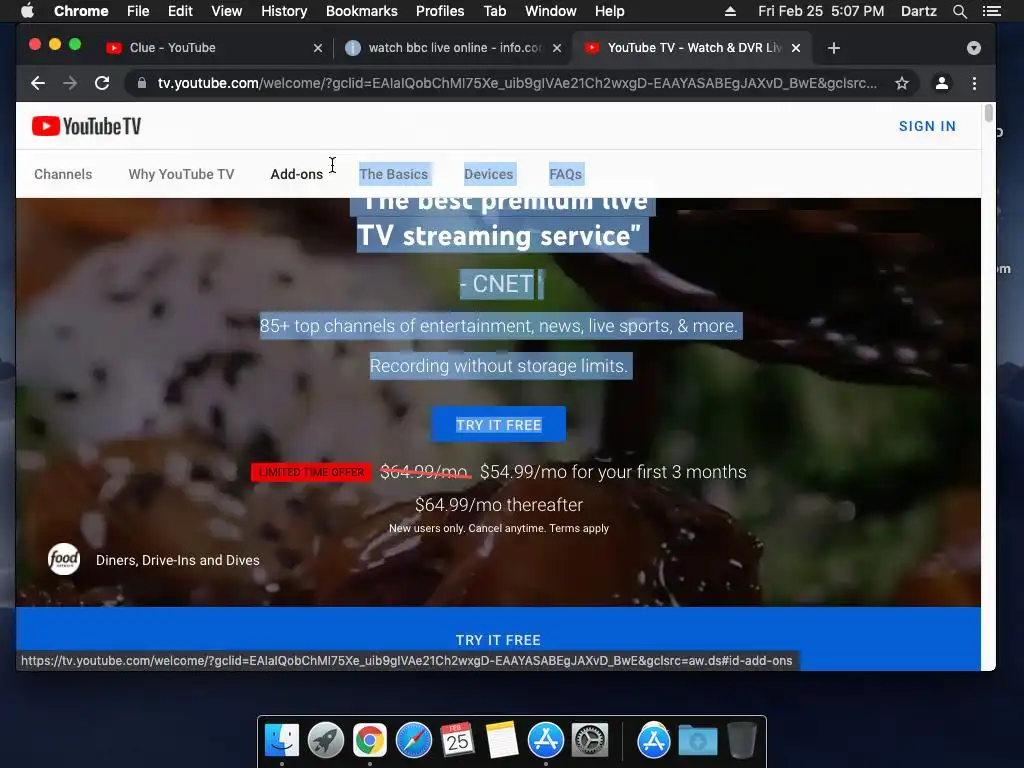Open Notes from the dock

point(502,740)
